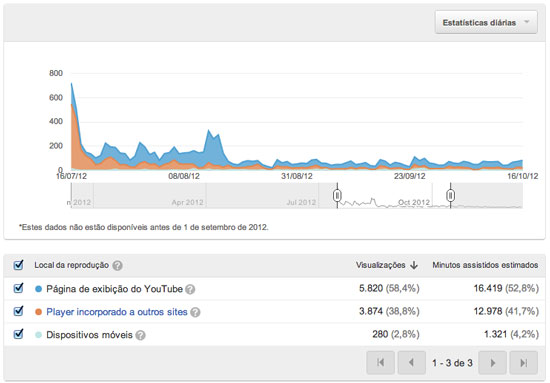Go to next page of results

[492, 363]
